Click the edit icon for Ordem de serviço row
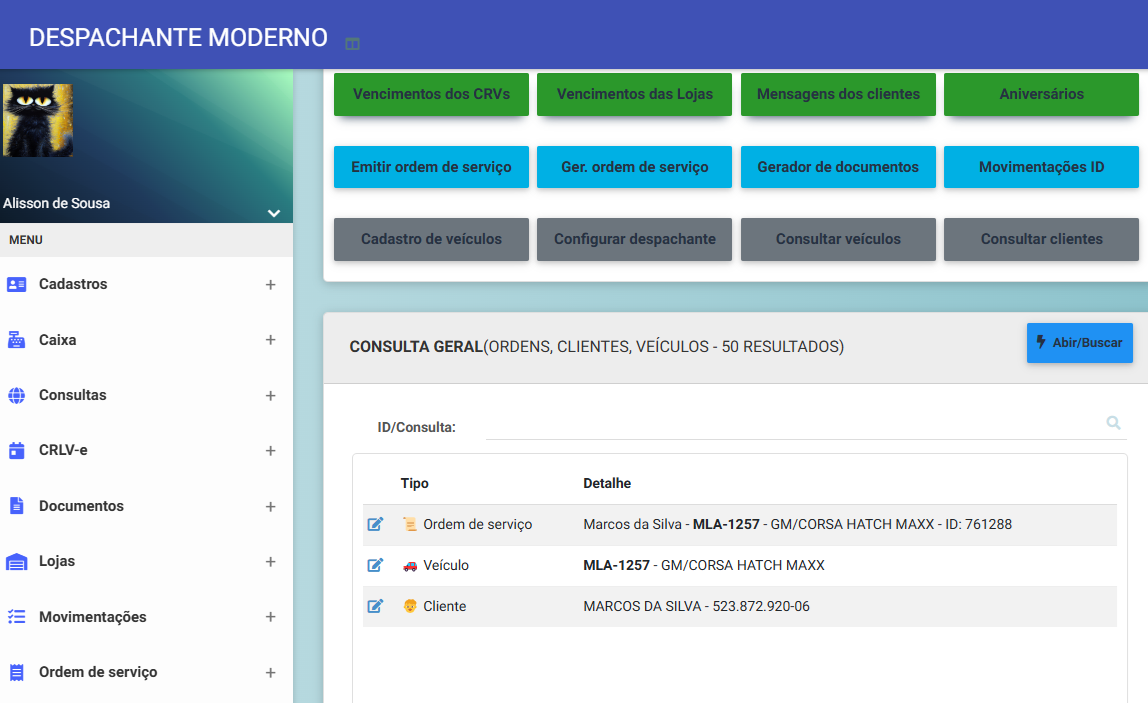 click(x=375, y=524)
